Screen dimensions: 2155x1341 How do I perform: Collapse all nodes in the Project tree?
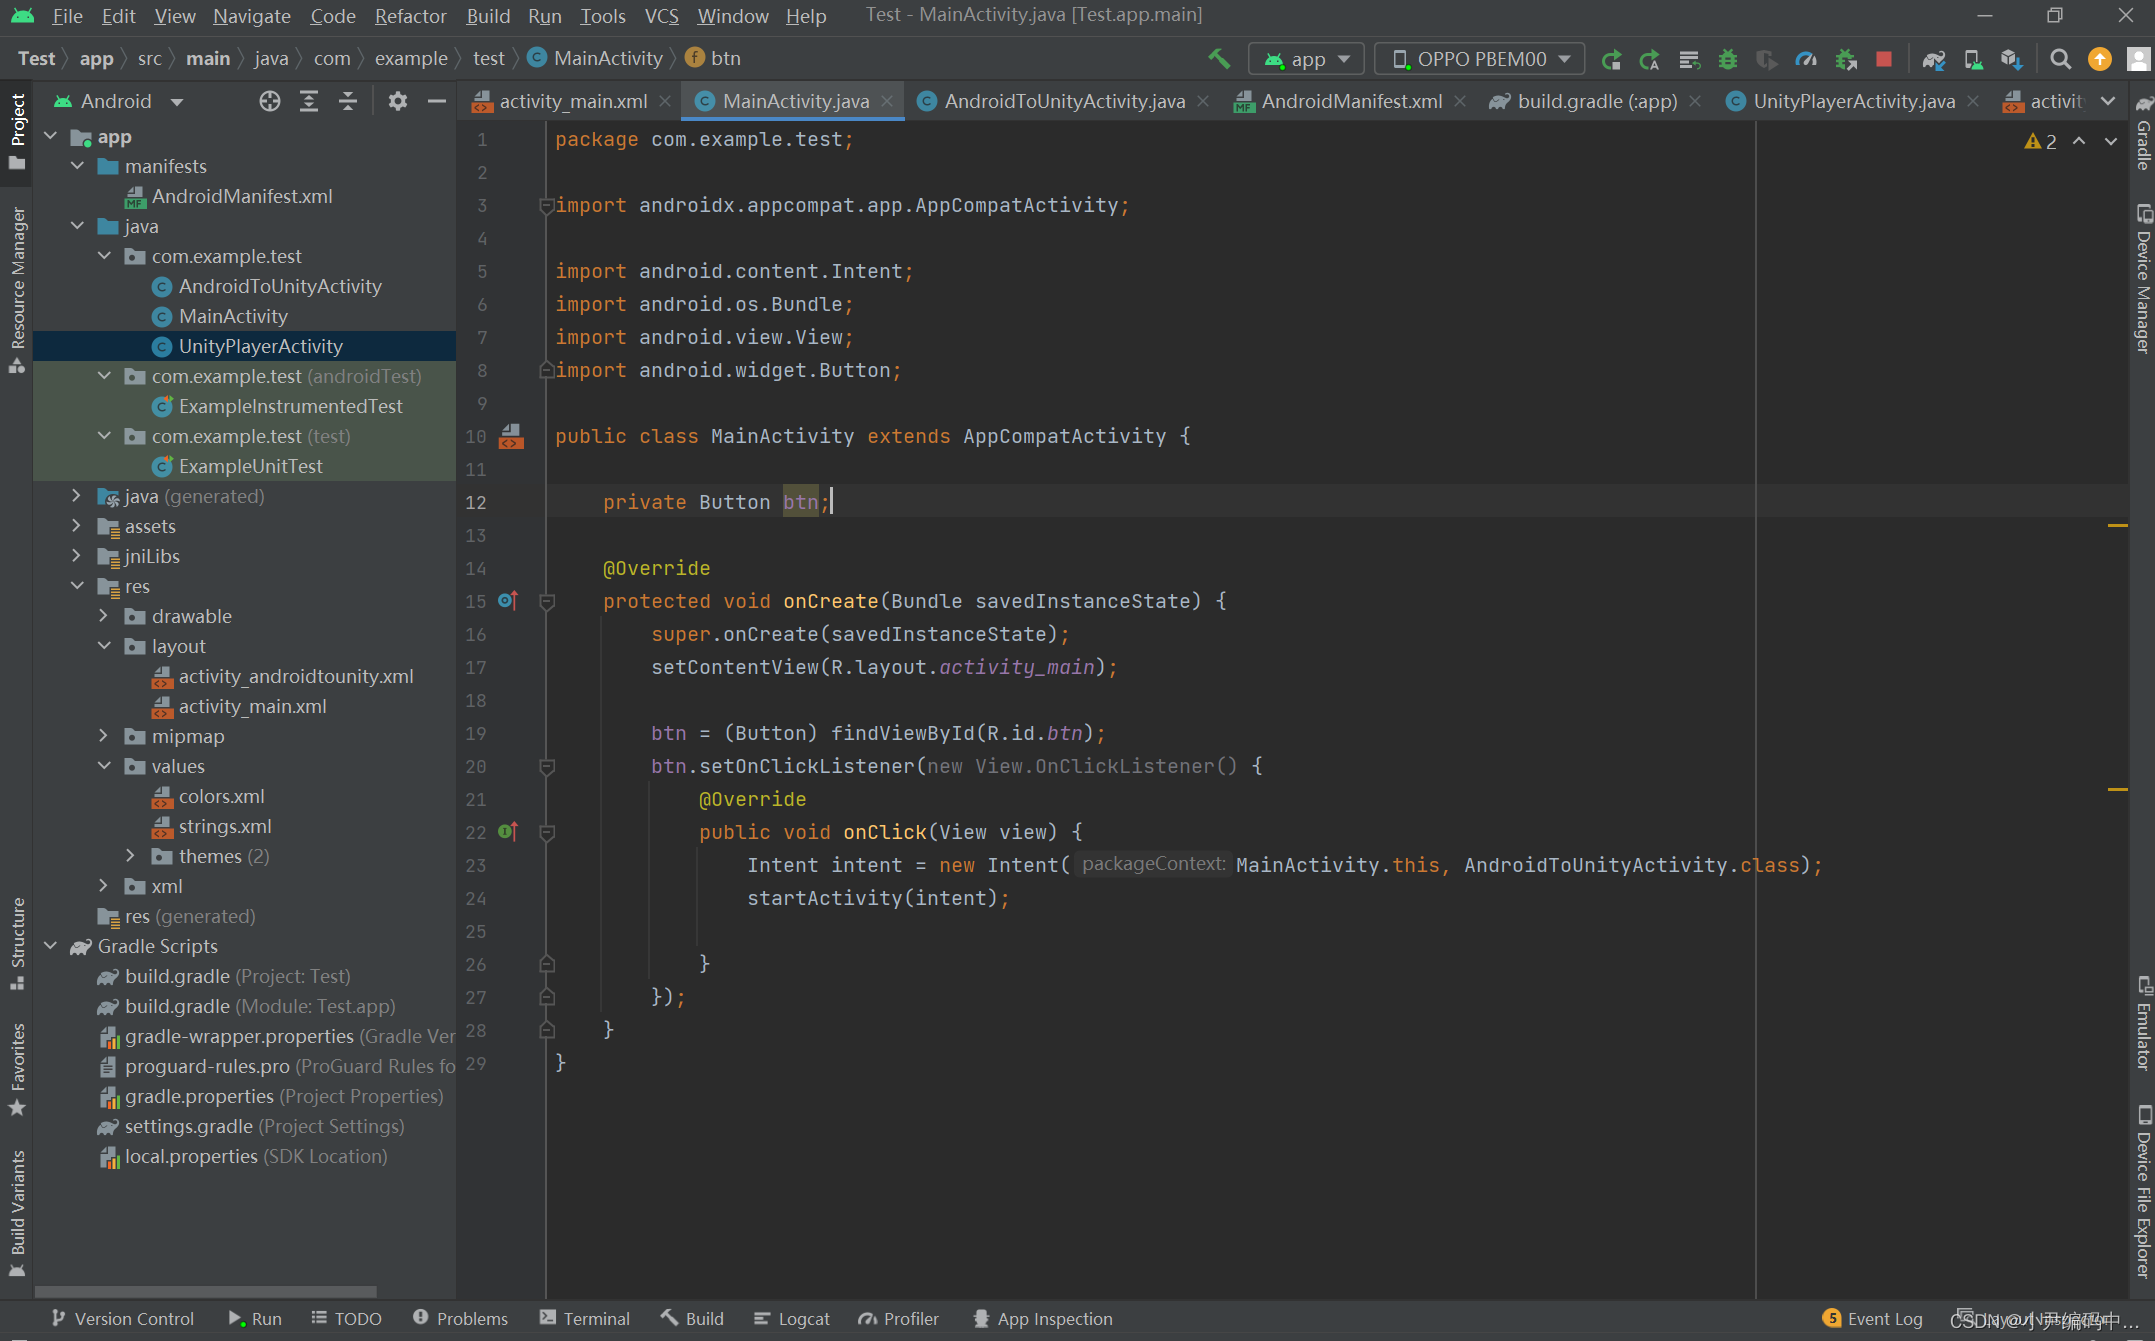tap(348, 101)
